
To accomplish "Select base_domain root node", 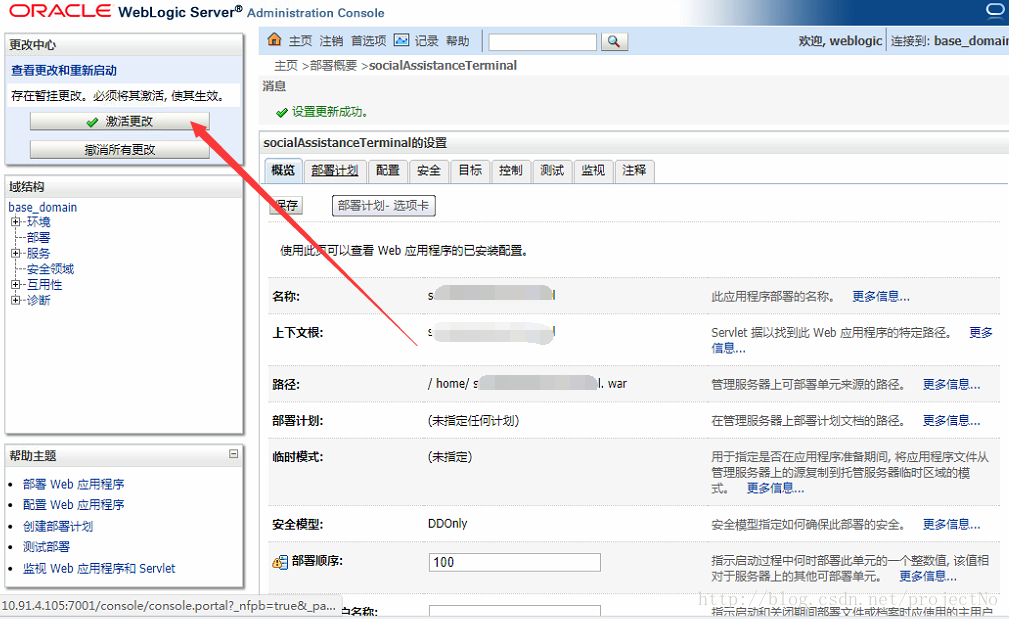I will tap(42, 207).
